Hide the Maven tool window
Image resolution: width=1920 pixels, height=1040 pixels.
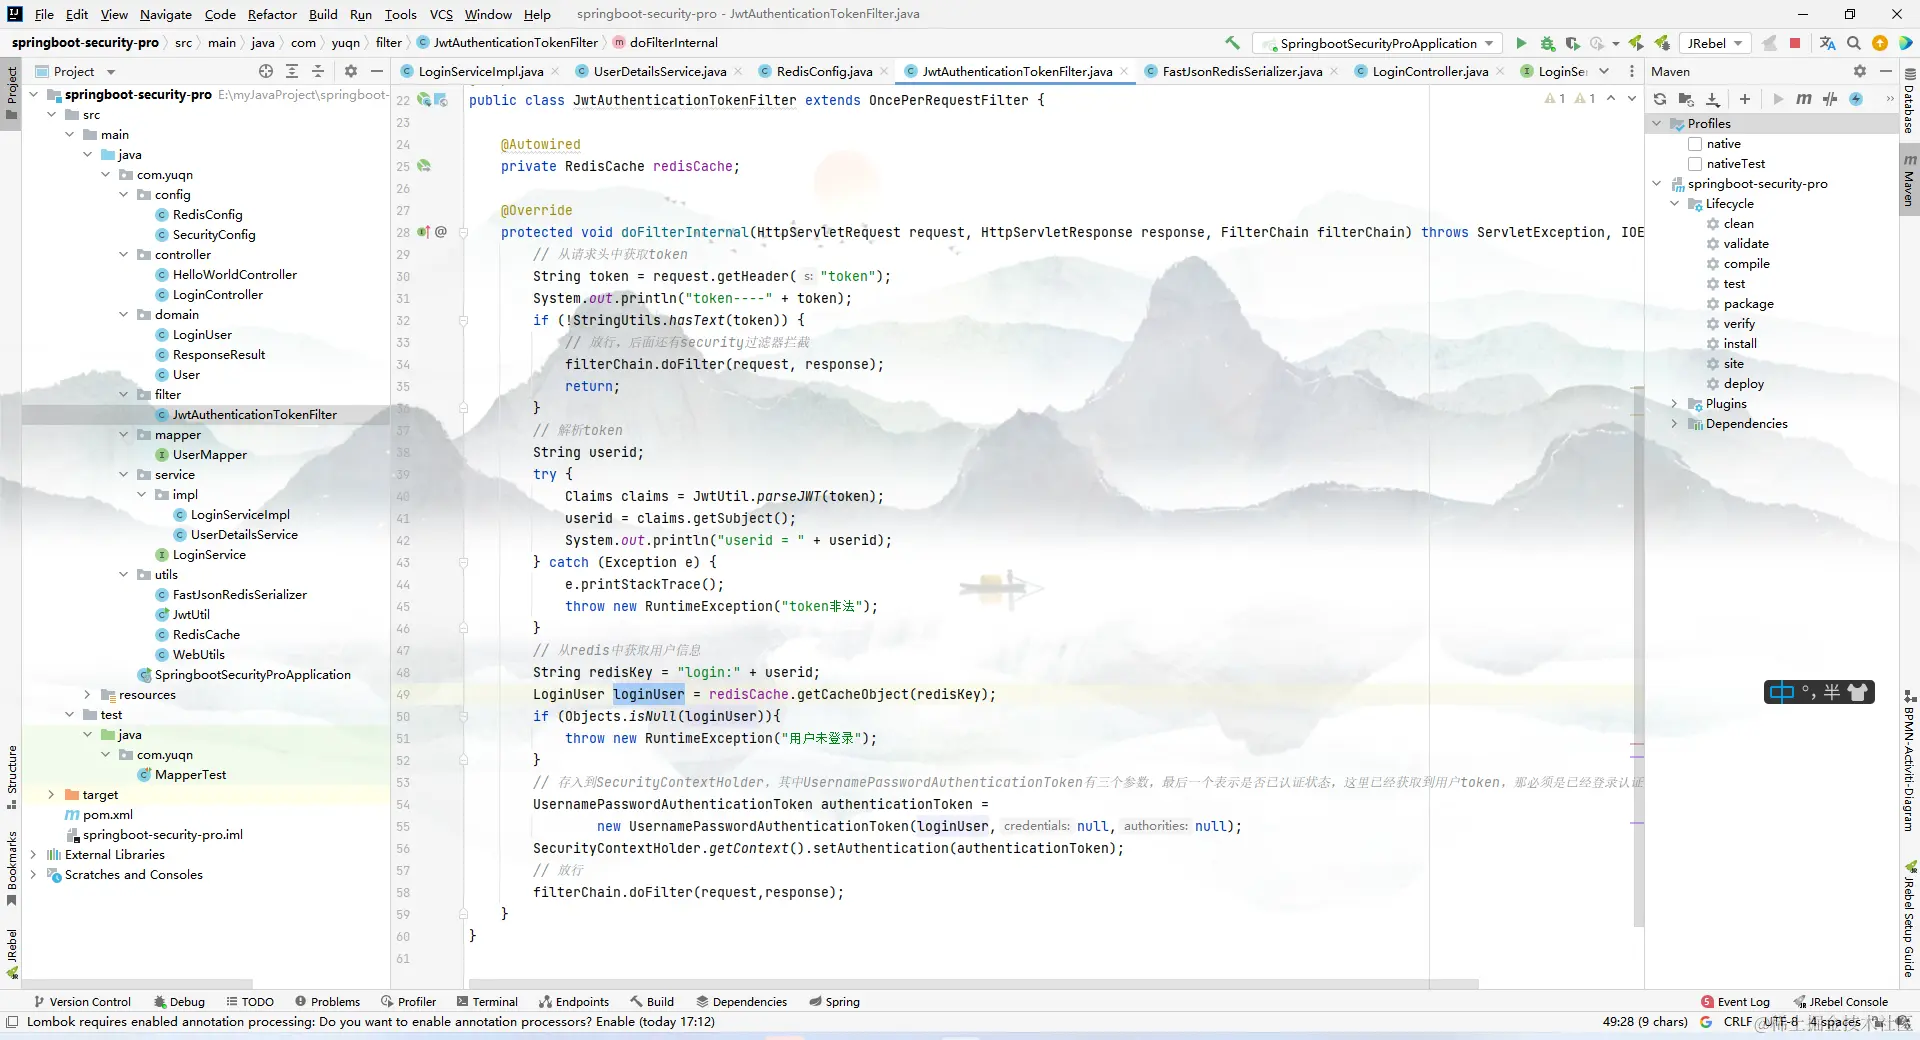pyautogui.click(x=1886, y=71)
